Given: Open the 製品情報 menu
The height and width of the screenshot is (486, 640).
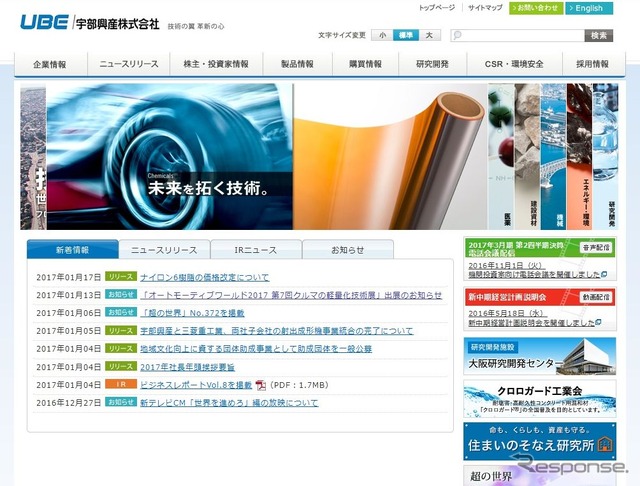Looking at the screenshot, I should click(298, 64).
